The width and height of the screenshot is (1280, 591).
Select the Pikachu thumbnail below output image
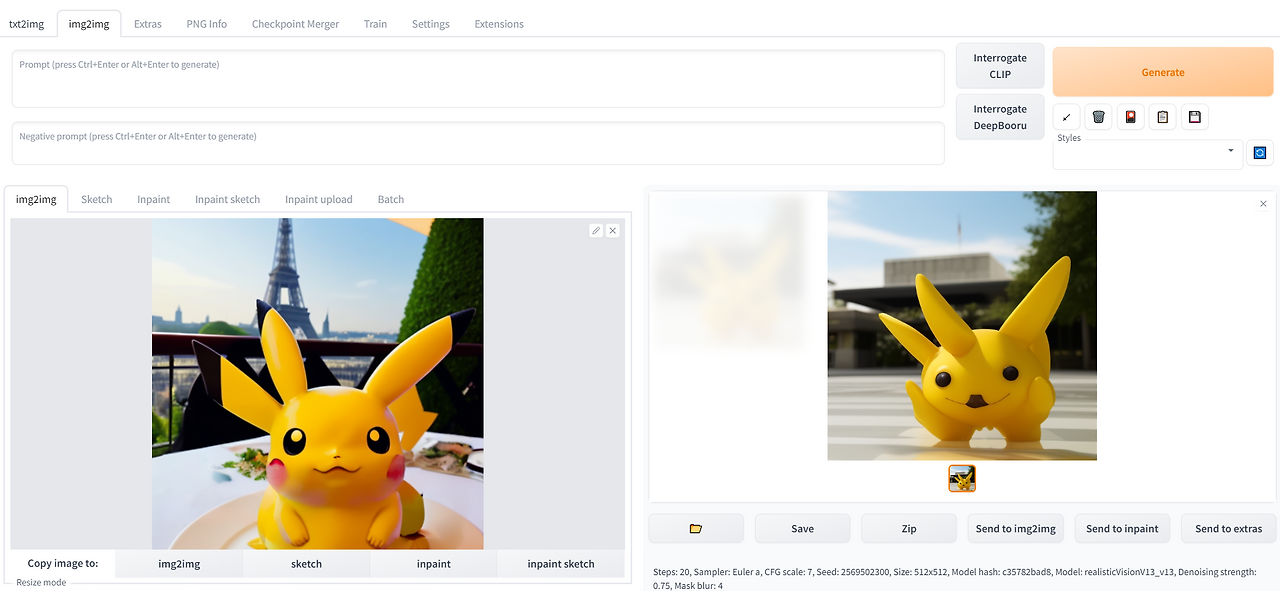(962, 478)
